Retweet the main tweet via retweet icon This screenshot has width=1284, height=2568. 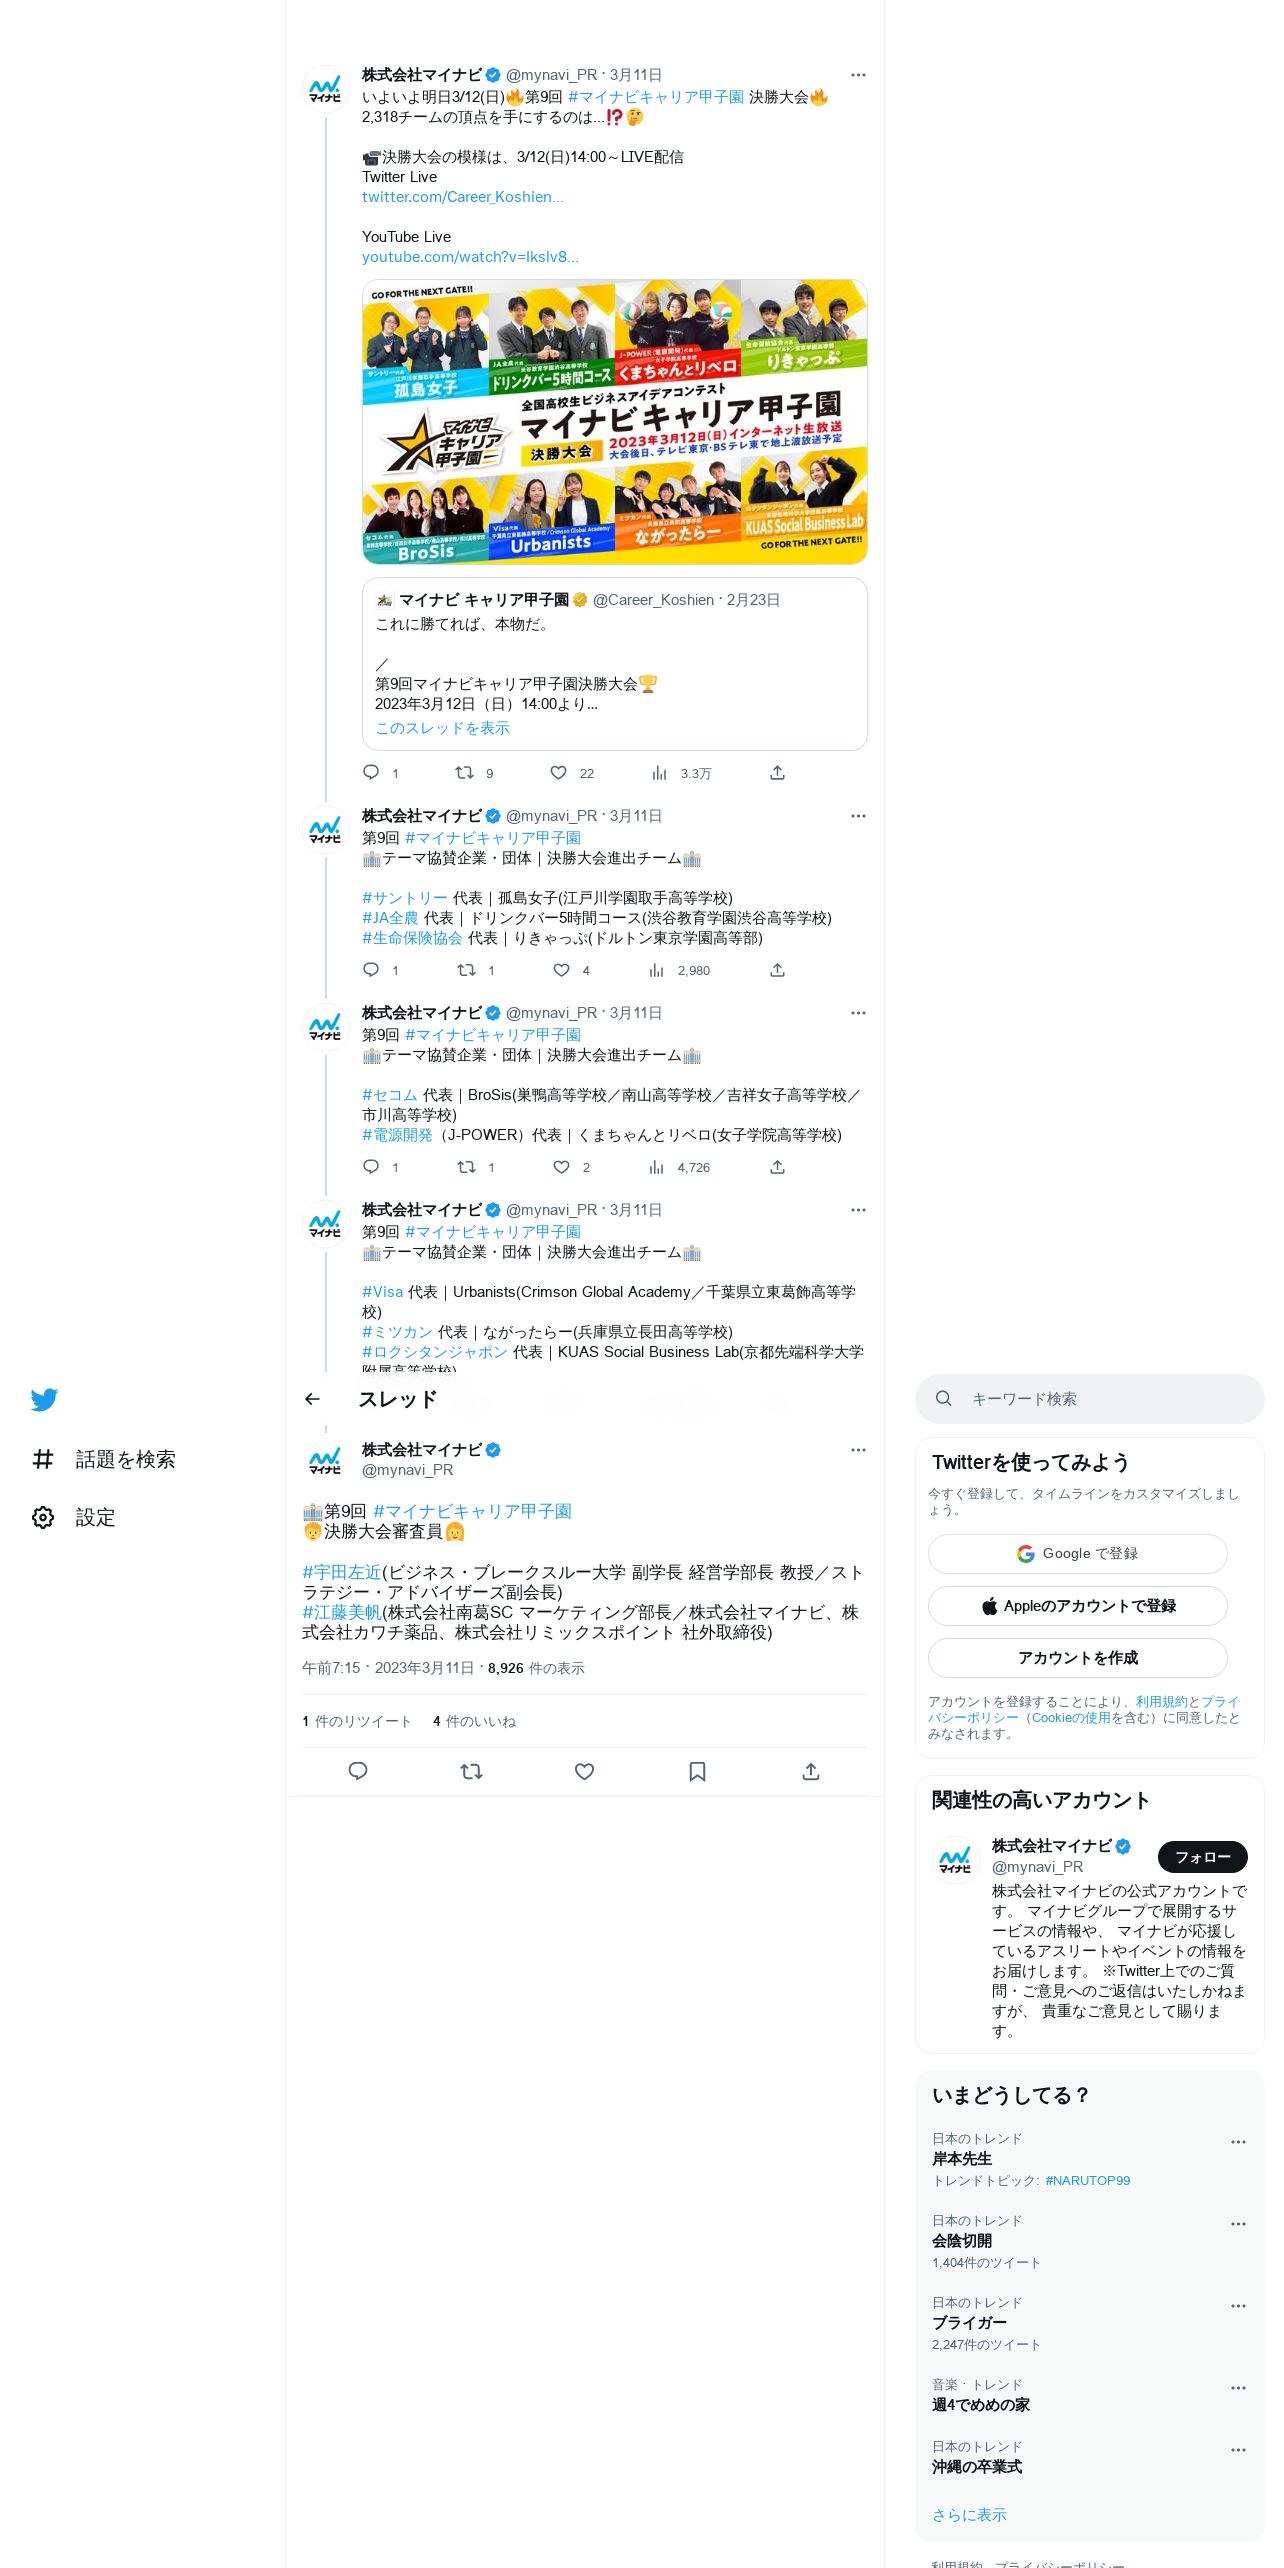point(471,1771)
